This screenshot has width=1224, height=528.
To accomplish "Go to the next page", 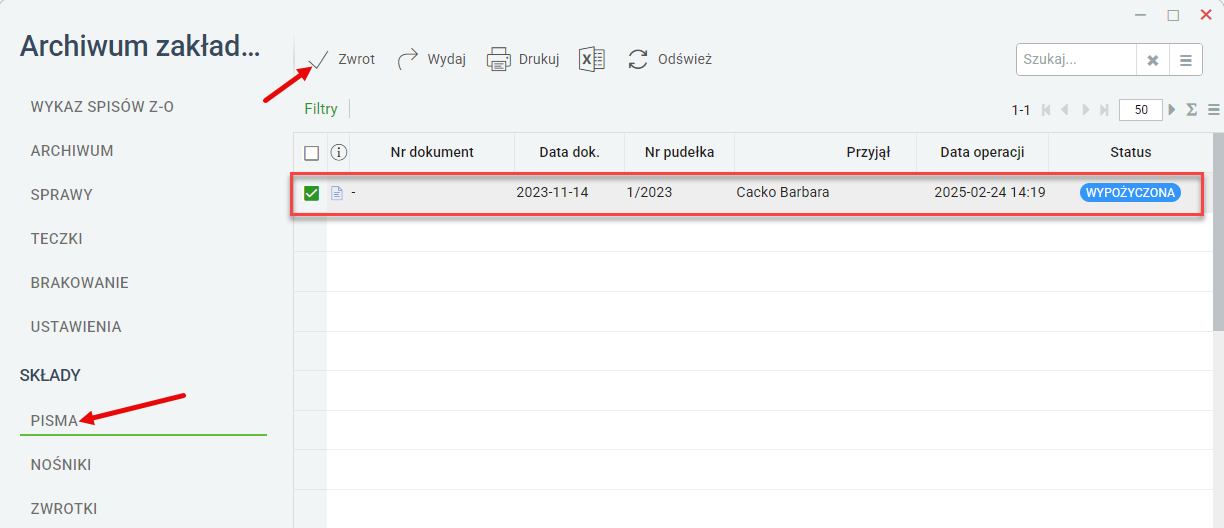I will (1086, 110).
